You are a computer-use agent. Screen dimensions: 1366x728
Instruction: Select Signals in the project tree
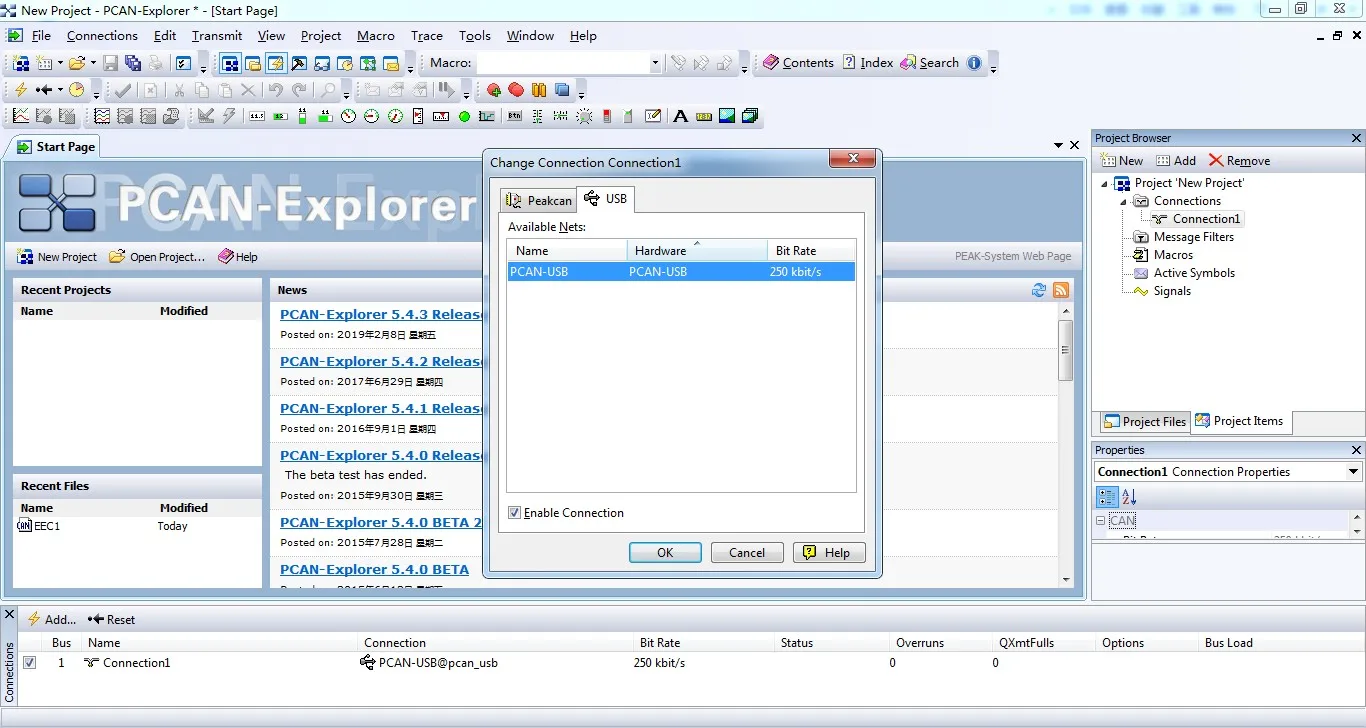[1172, 291]
